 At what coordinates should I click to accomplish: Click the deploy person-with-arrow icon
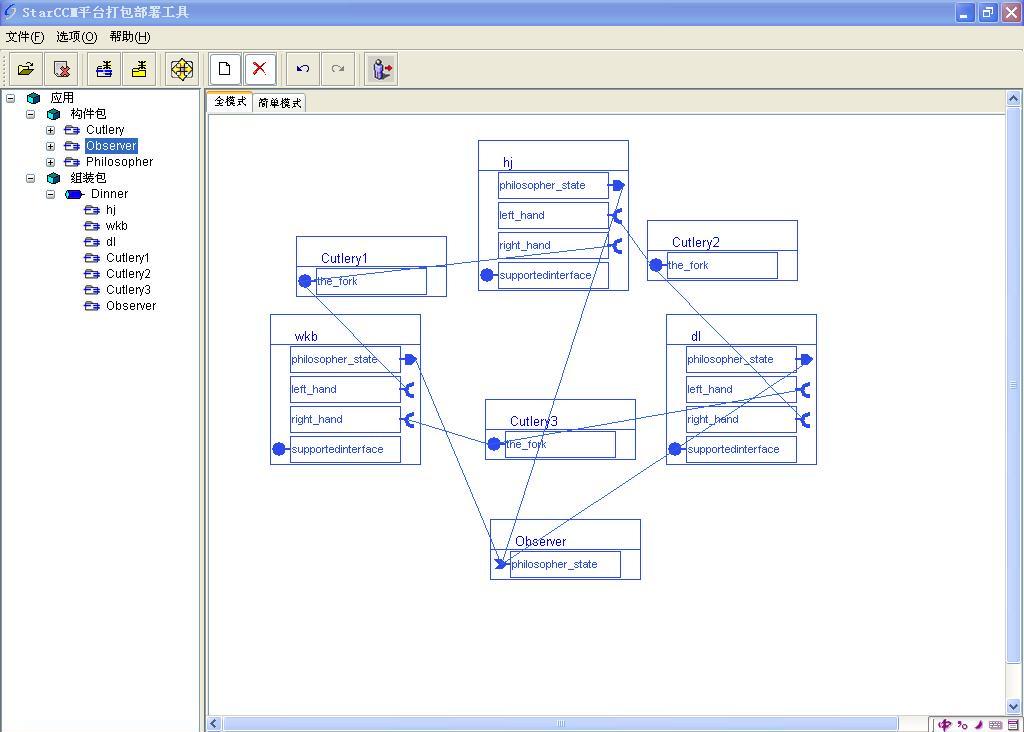[x=381, y=69]
